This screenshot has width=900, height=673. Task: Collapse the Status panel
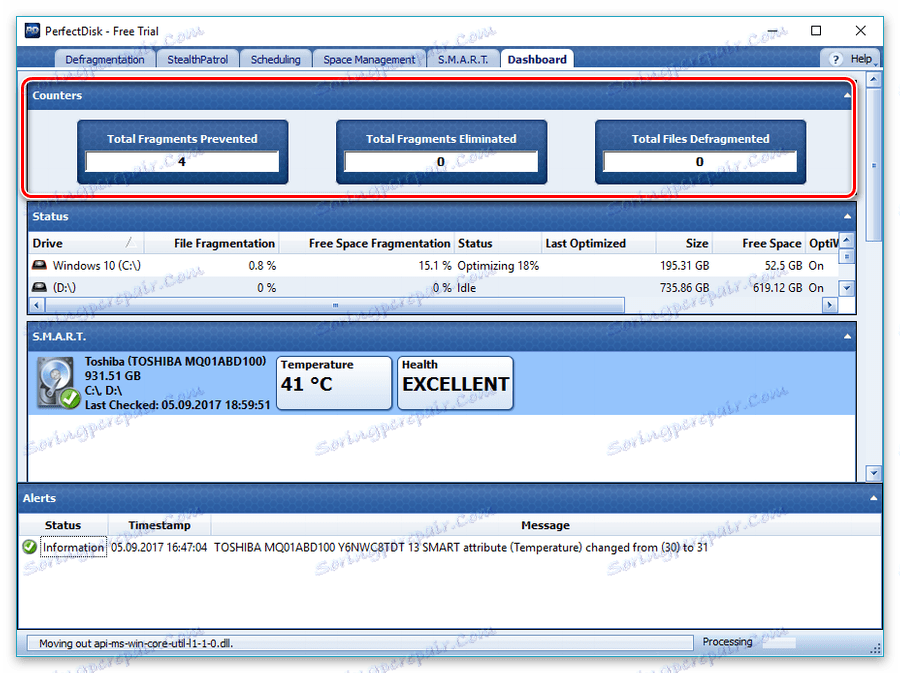point(847,217)
